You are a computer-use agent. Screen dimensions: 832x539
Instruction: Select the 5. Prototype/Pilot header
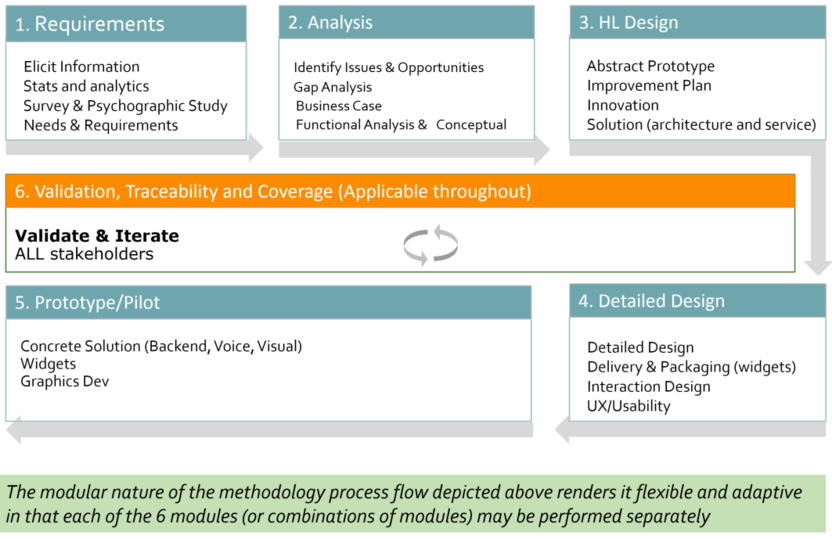click(268, 302)
